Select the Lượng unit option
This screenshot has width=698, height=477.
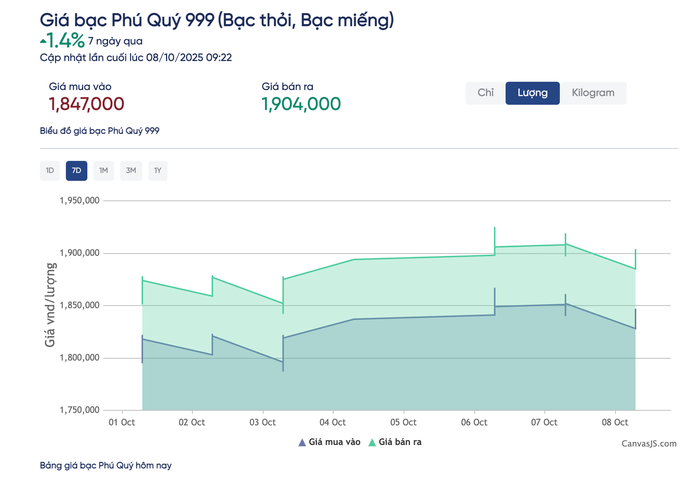point(532,93)
